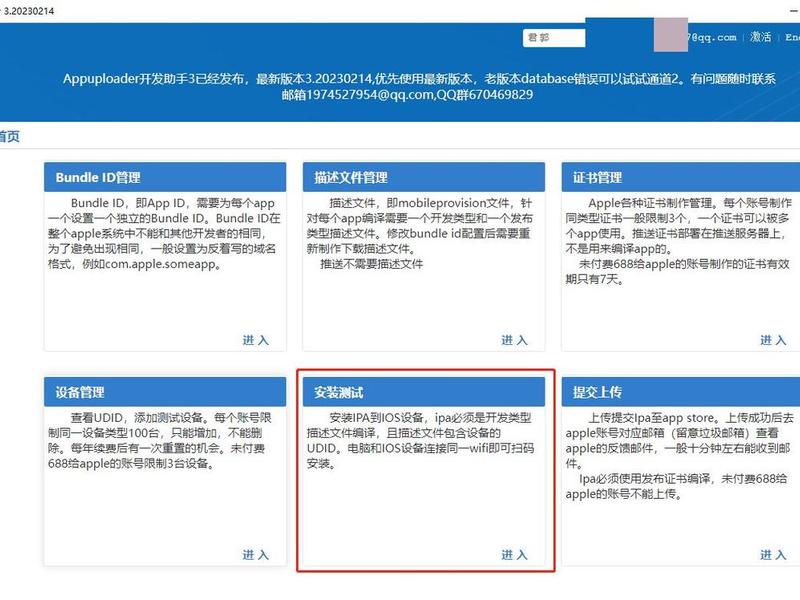The height and width of the screenshot is (600, 800).
Task: Click the Bundle ID description paragraph
Action: tap(164, 234)
